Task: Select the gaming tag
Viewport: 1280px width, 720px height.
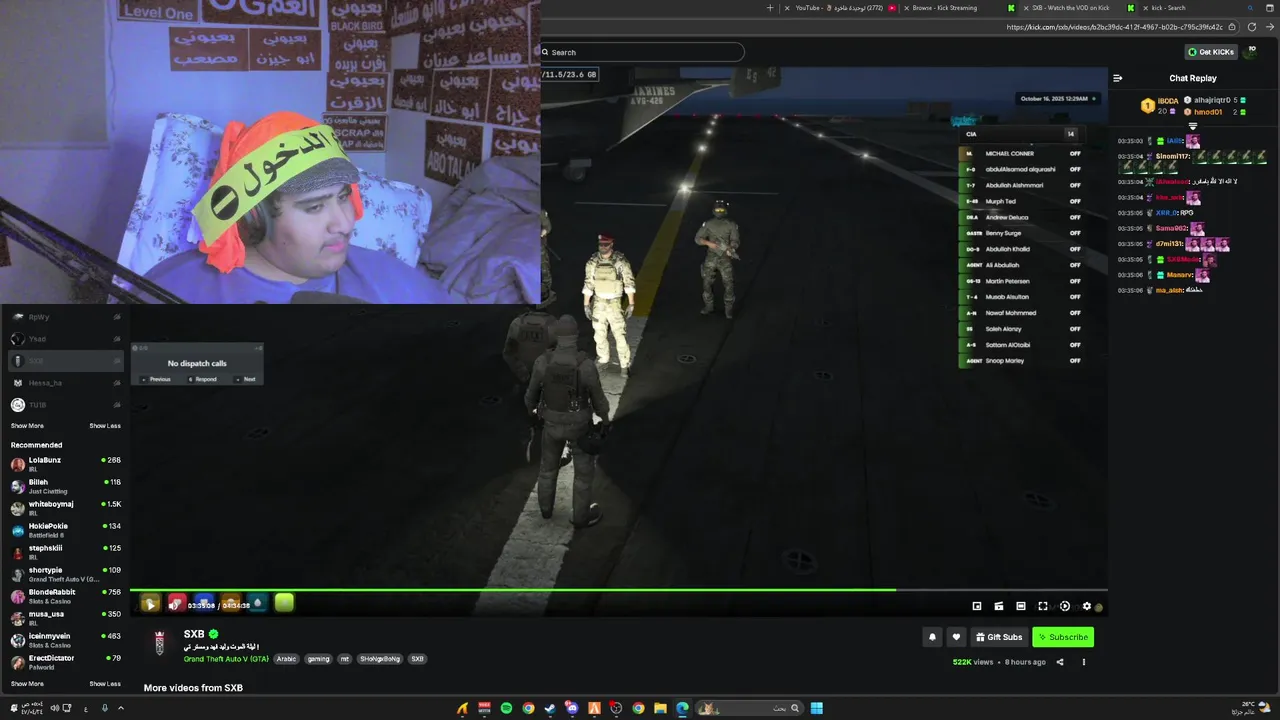Action: pos(318,659)
